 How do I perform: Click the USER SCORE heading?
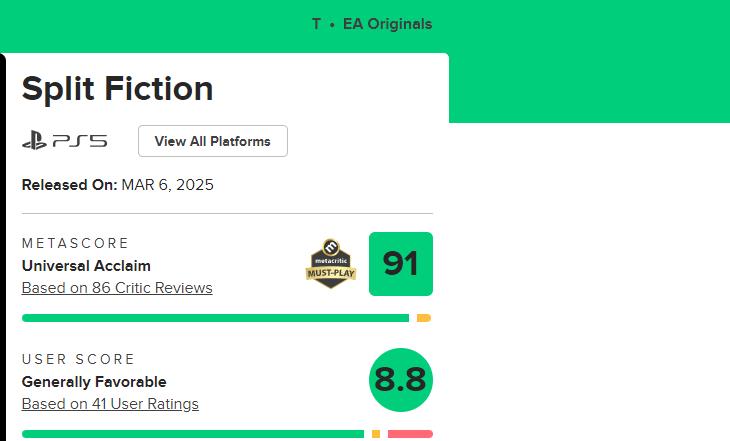coord(78,360)
